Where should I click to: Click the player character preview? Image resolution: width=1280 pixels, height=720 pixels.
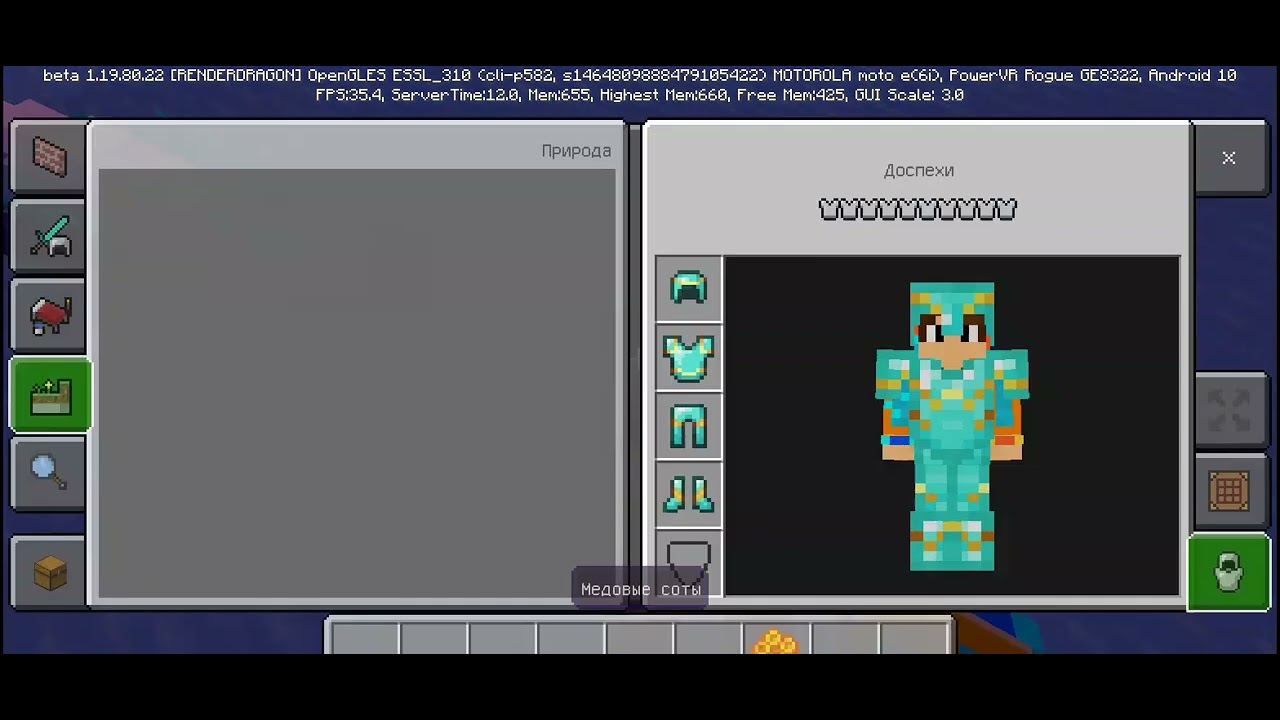click(952, 427)
